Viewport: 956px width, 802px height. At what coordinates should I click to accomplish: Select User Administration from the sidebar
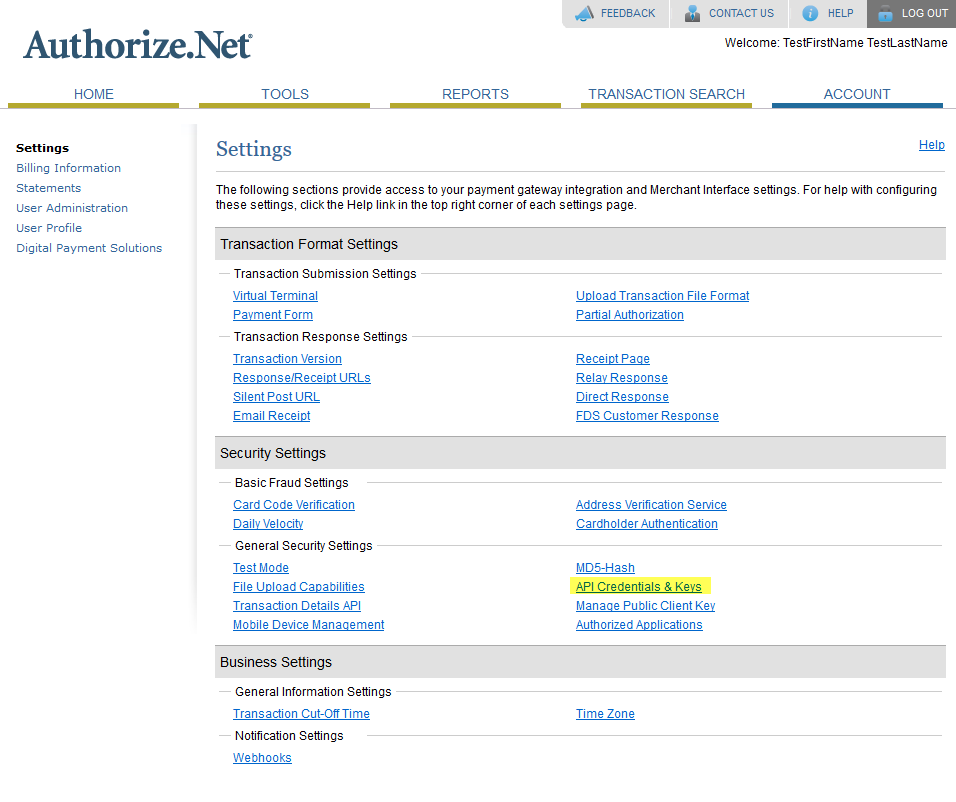[x=72, y=207]
